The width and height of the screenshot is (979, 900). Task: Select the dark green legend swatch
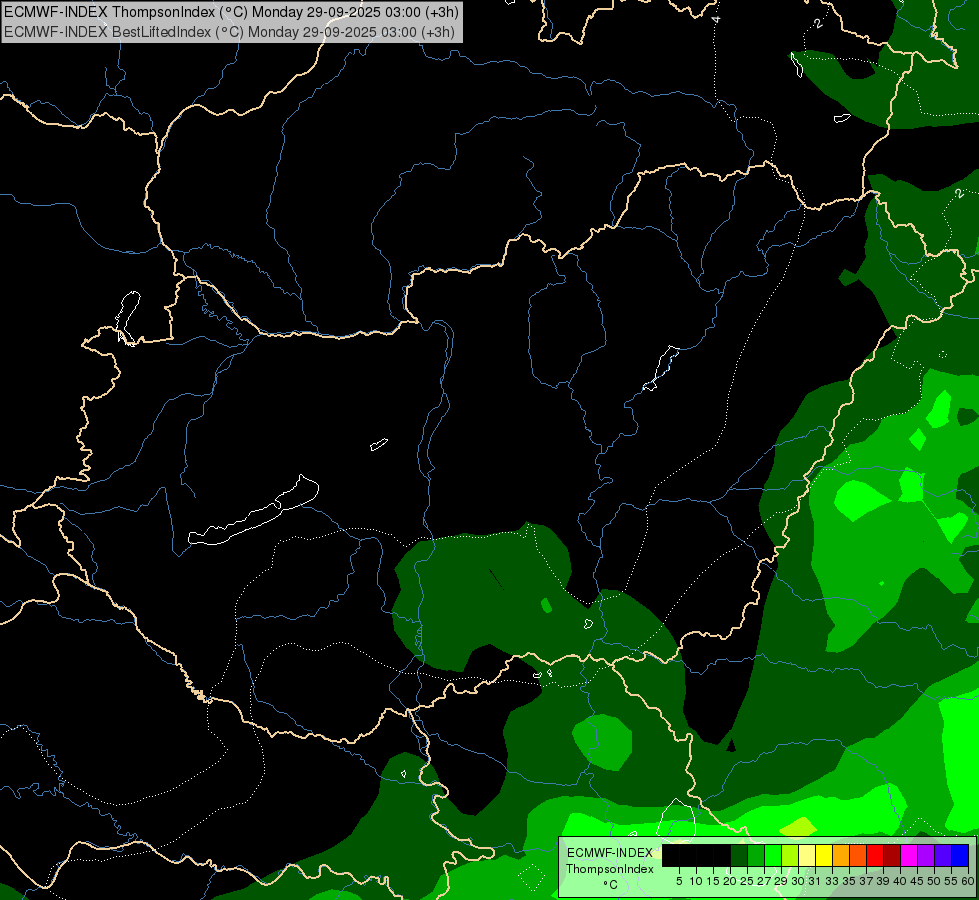[739, 855]
